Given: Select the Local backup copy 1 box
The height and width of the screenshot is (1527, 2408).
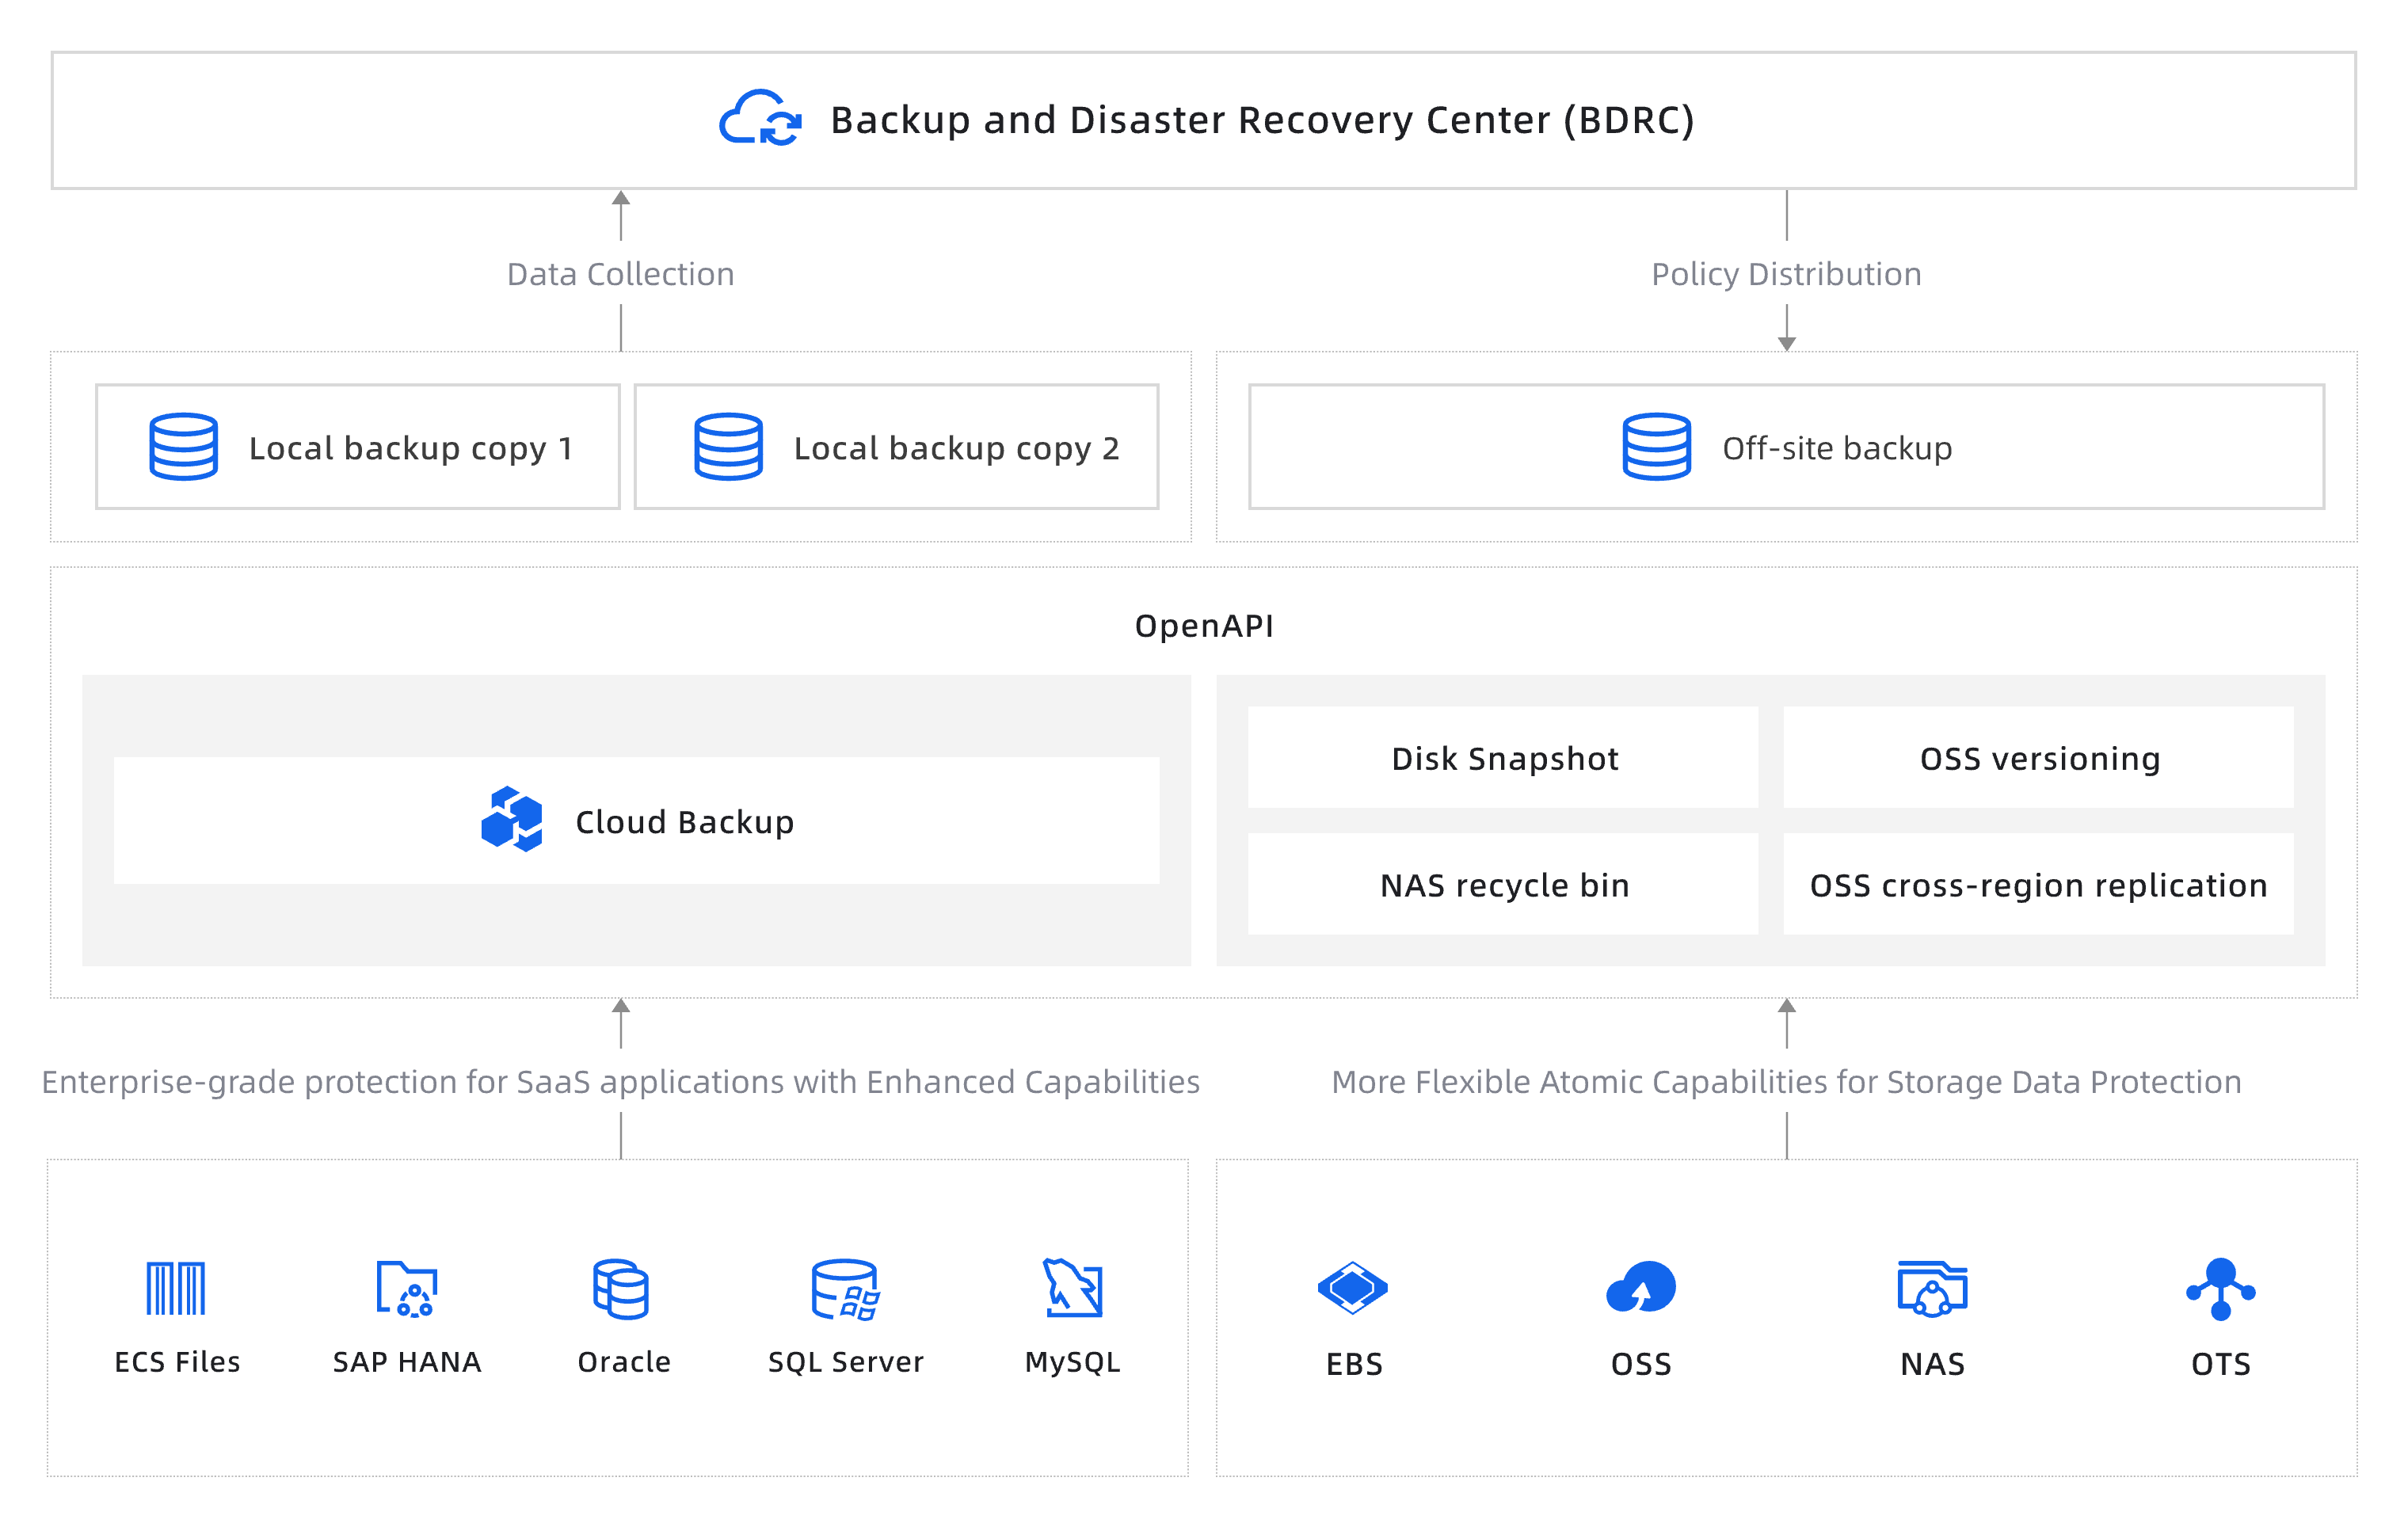Looking at the screenshot, I should click(x=358, y=447).
